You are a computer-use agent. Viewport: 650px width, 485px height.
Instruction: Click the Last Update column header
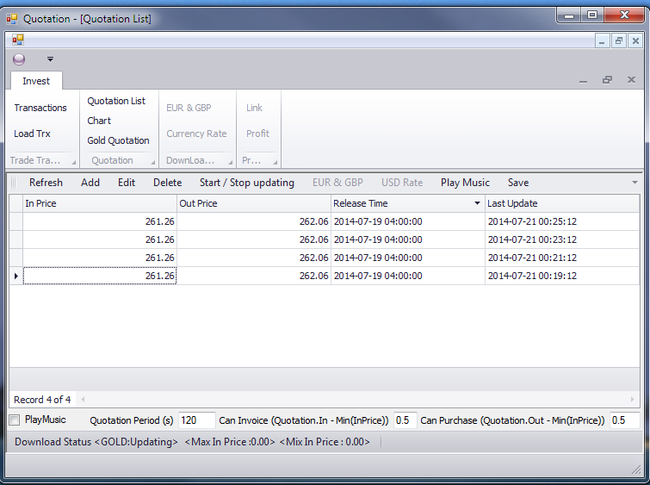tap(562, 204)
